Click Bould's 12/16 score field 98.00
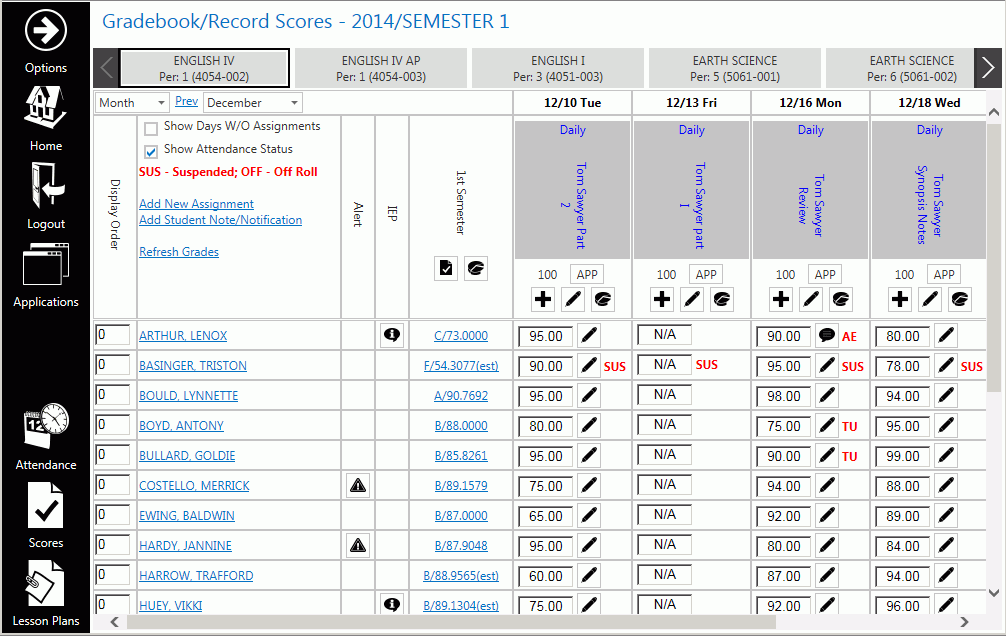 [x=784, y=396]
